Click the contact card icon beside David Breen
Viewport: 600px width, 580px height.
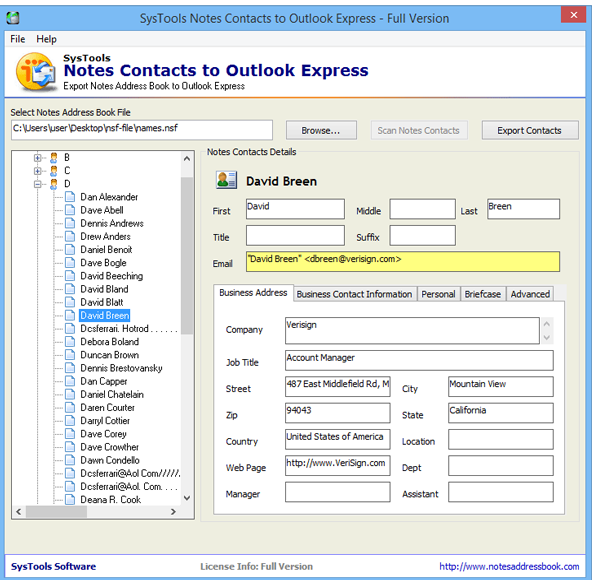(x=227, y=180)
